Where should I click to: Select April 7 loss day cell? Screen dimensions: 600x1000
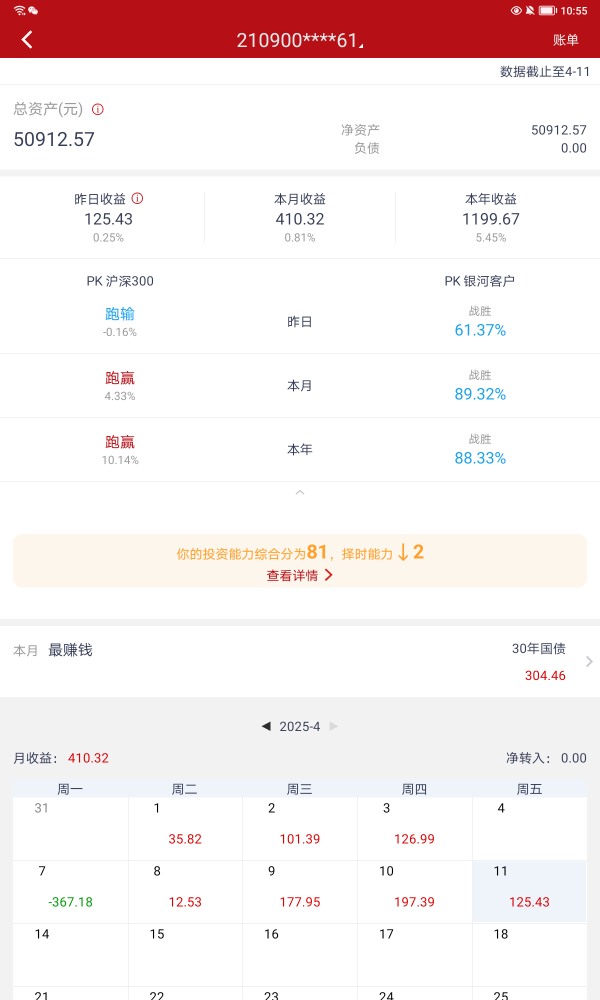pyautogui.click(x=70, y=891)
